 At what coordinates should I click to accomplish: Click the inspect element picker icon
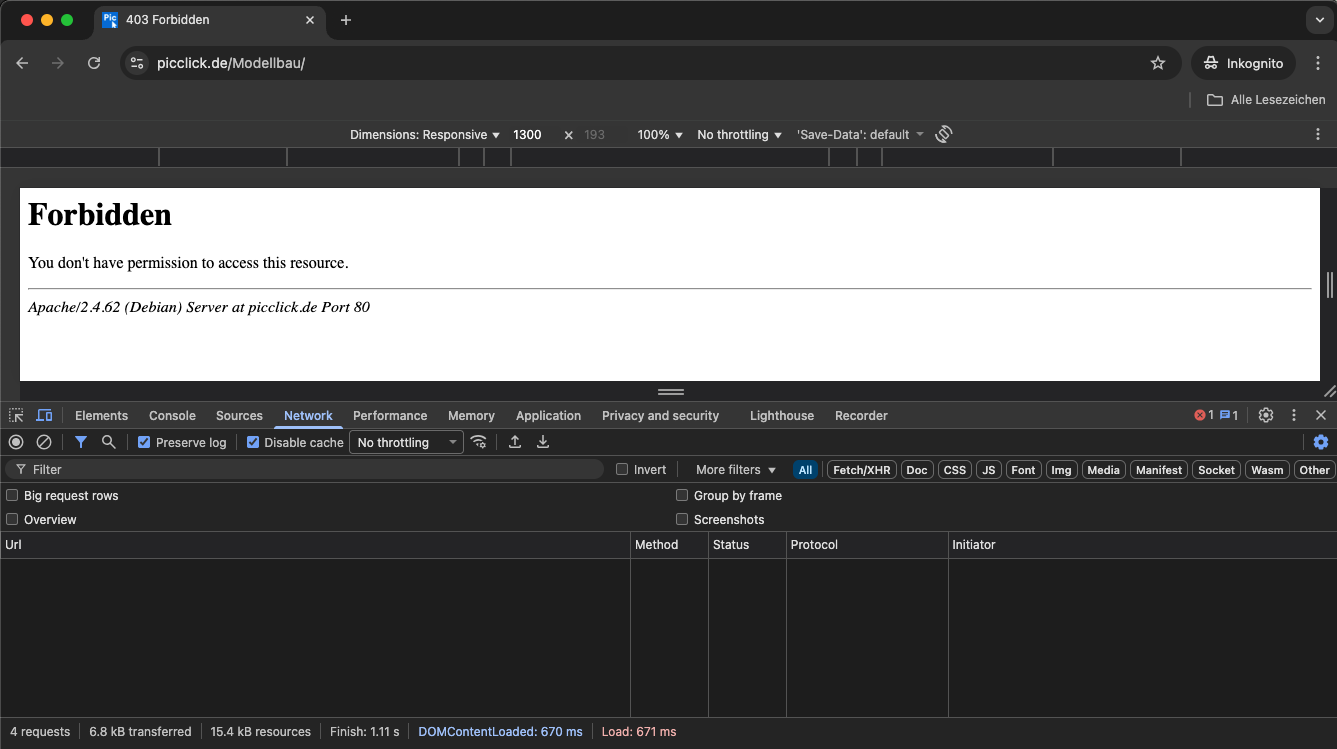point(16,416)
